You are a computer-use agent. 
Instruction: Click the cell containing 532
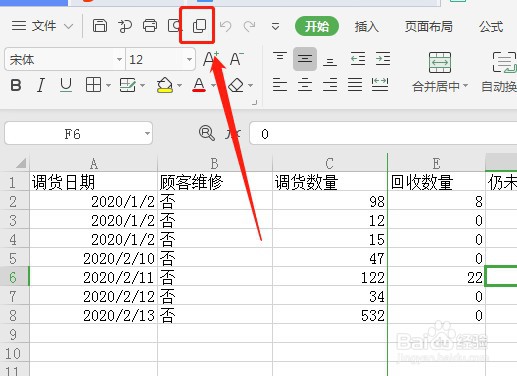[x=330, y=315]
